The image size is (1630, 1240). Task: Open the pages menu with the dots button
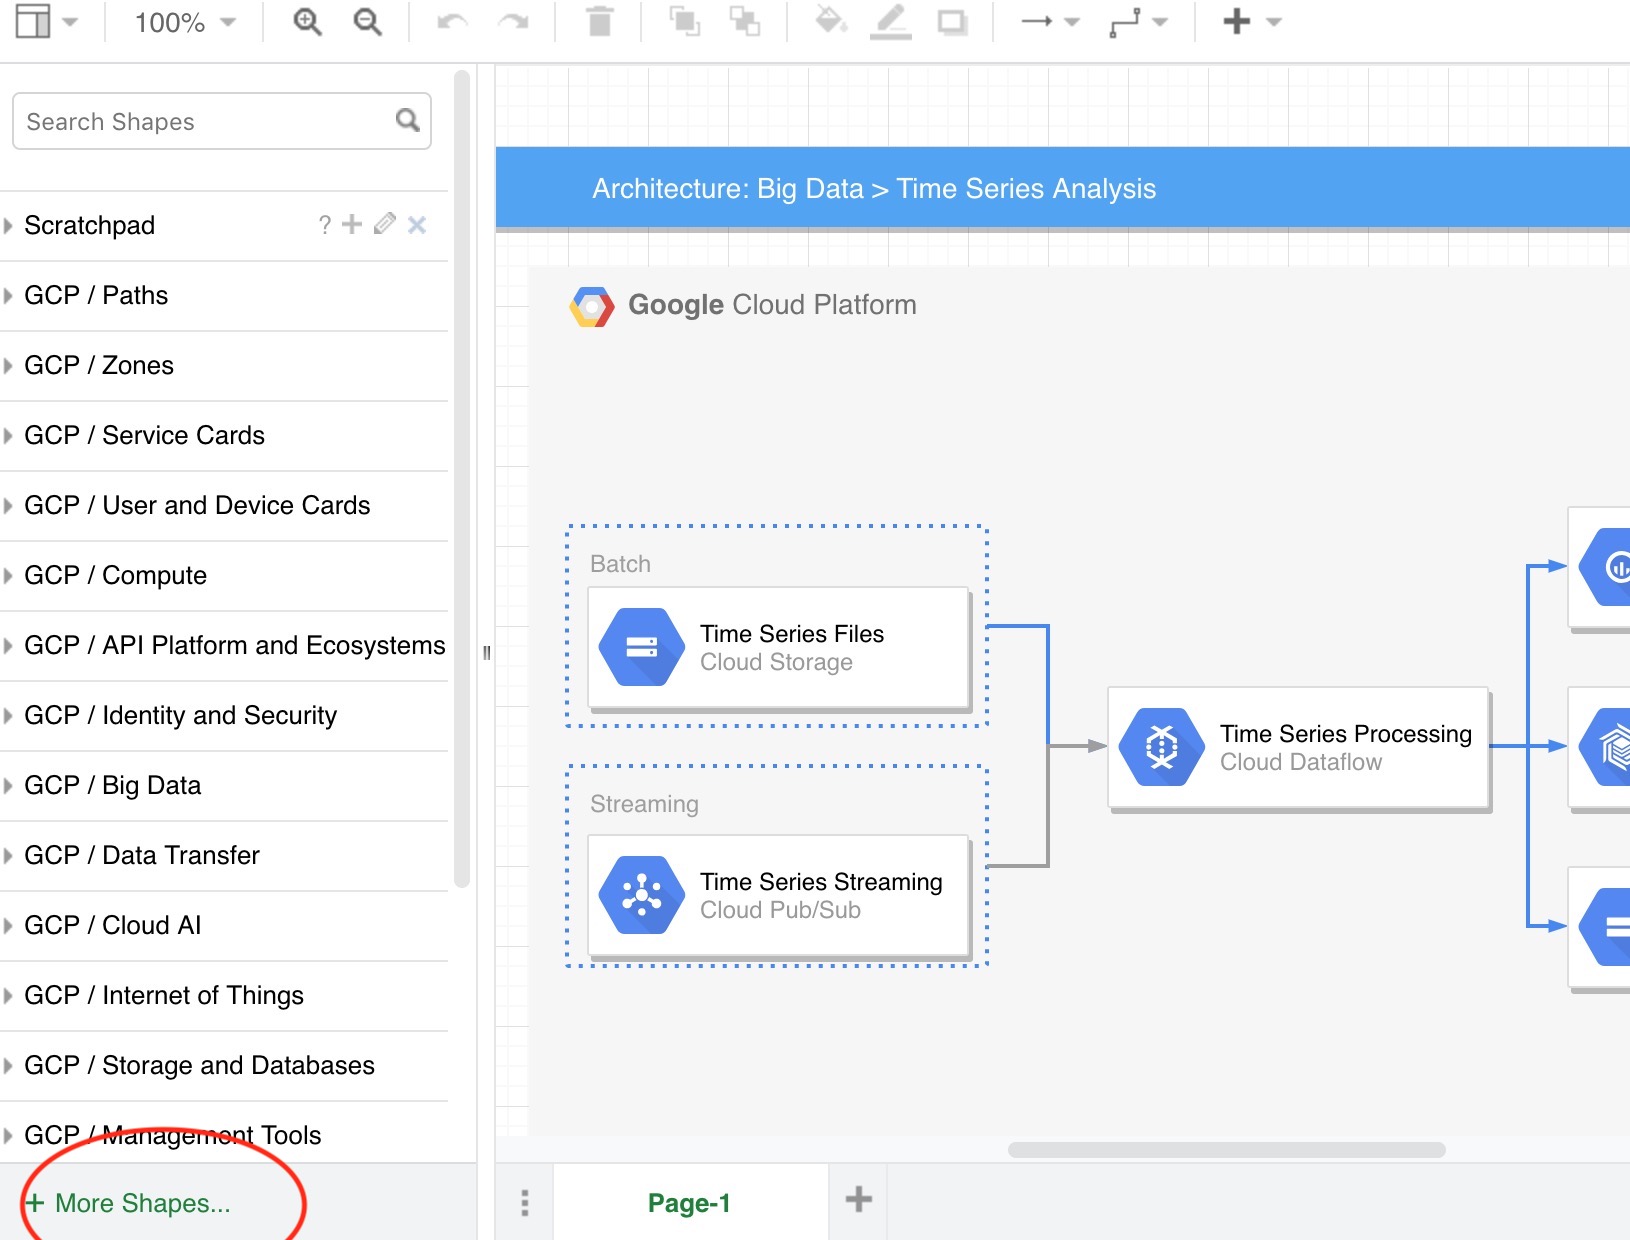coord(523,1203)
